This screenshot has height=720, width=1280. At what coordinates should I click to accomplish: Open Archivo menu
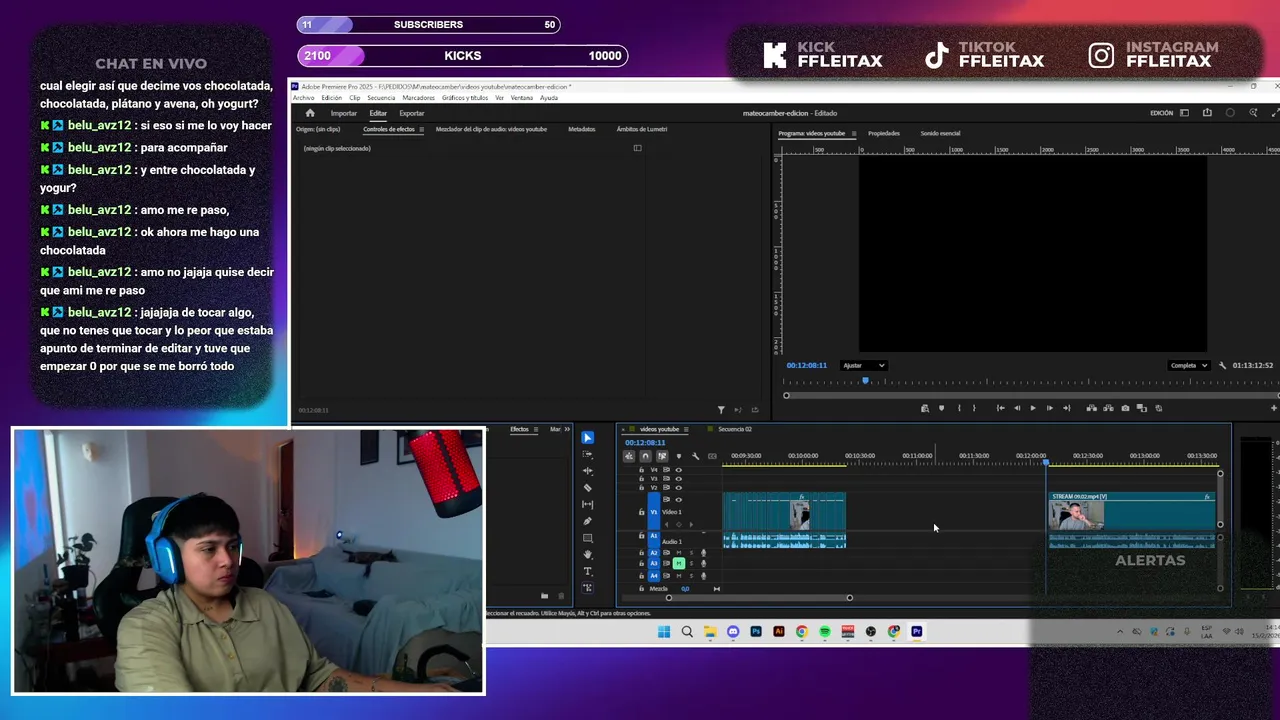(303, 98)
